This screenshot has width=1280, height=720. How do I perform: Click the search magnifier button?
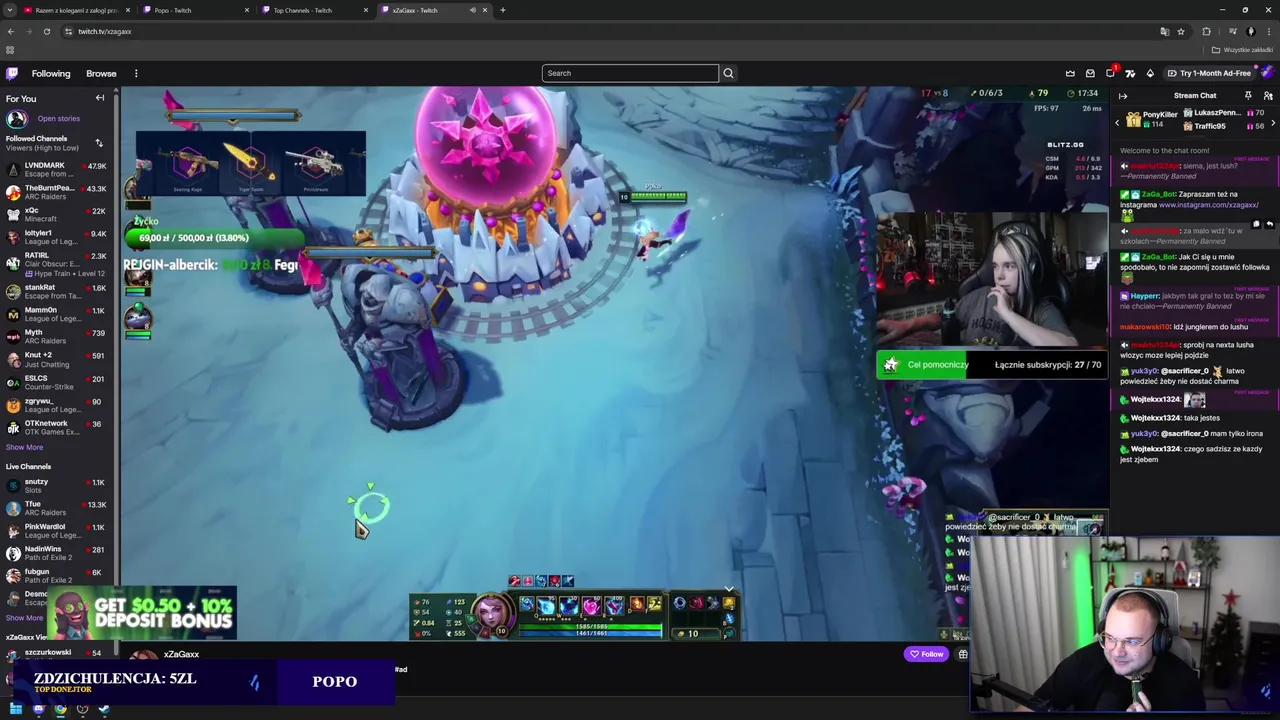(x=728, y=73)
